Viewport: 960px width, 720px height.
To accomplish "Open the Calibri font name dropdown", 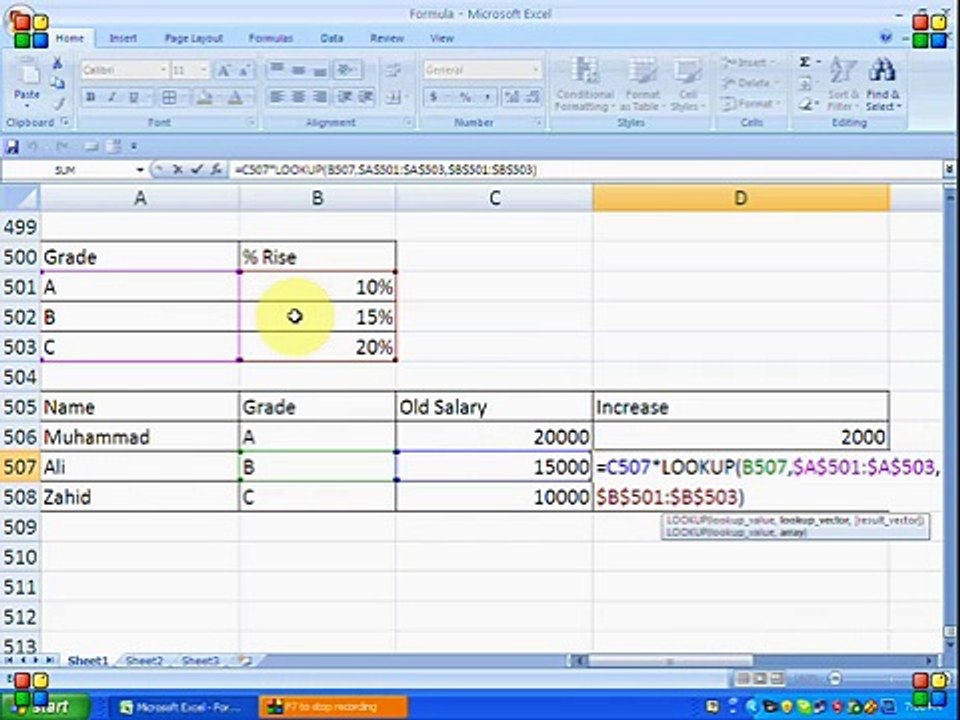I will point(163,70).
